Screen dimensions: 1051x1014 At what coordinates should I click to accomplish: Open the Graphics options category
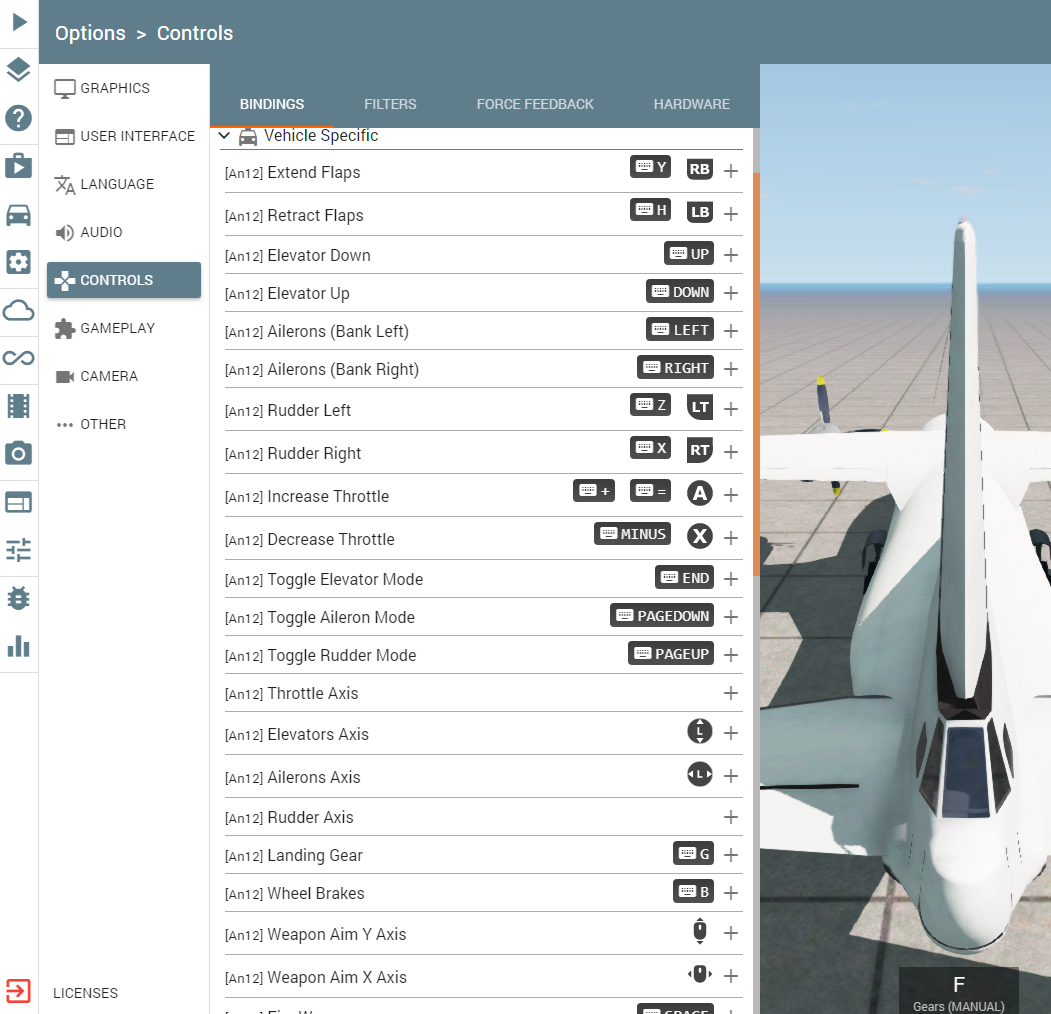(x=123, y=88)
